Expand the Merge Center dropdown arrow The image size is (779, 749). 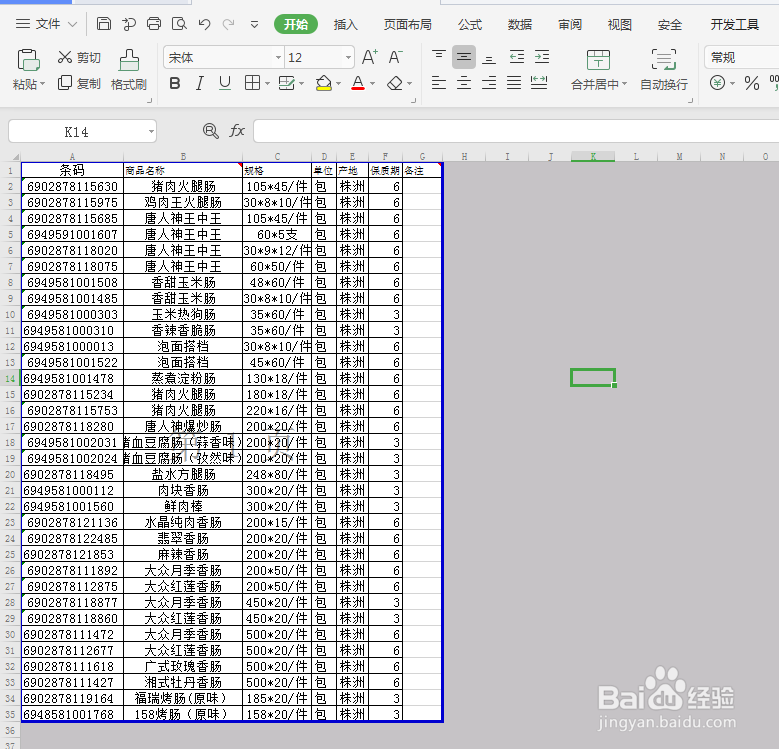coord(624,84)
